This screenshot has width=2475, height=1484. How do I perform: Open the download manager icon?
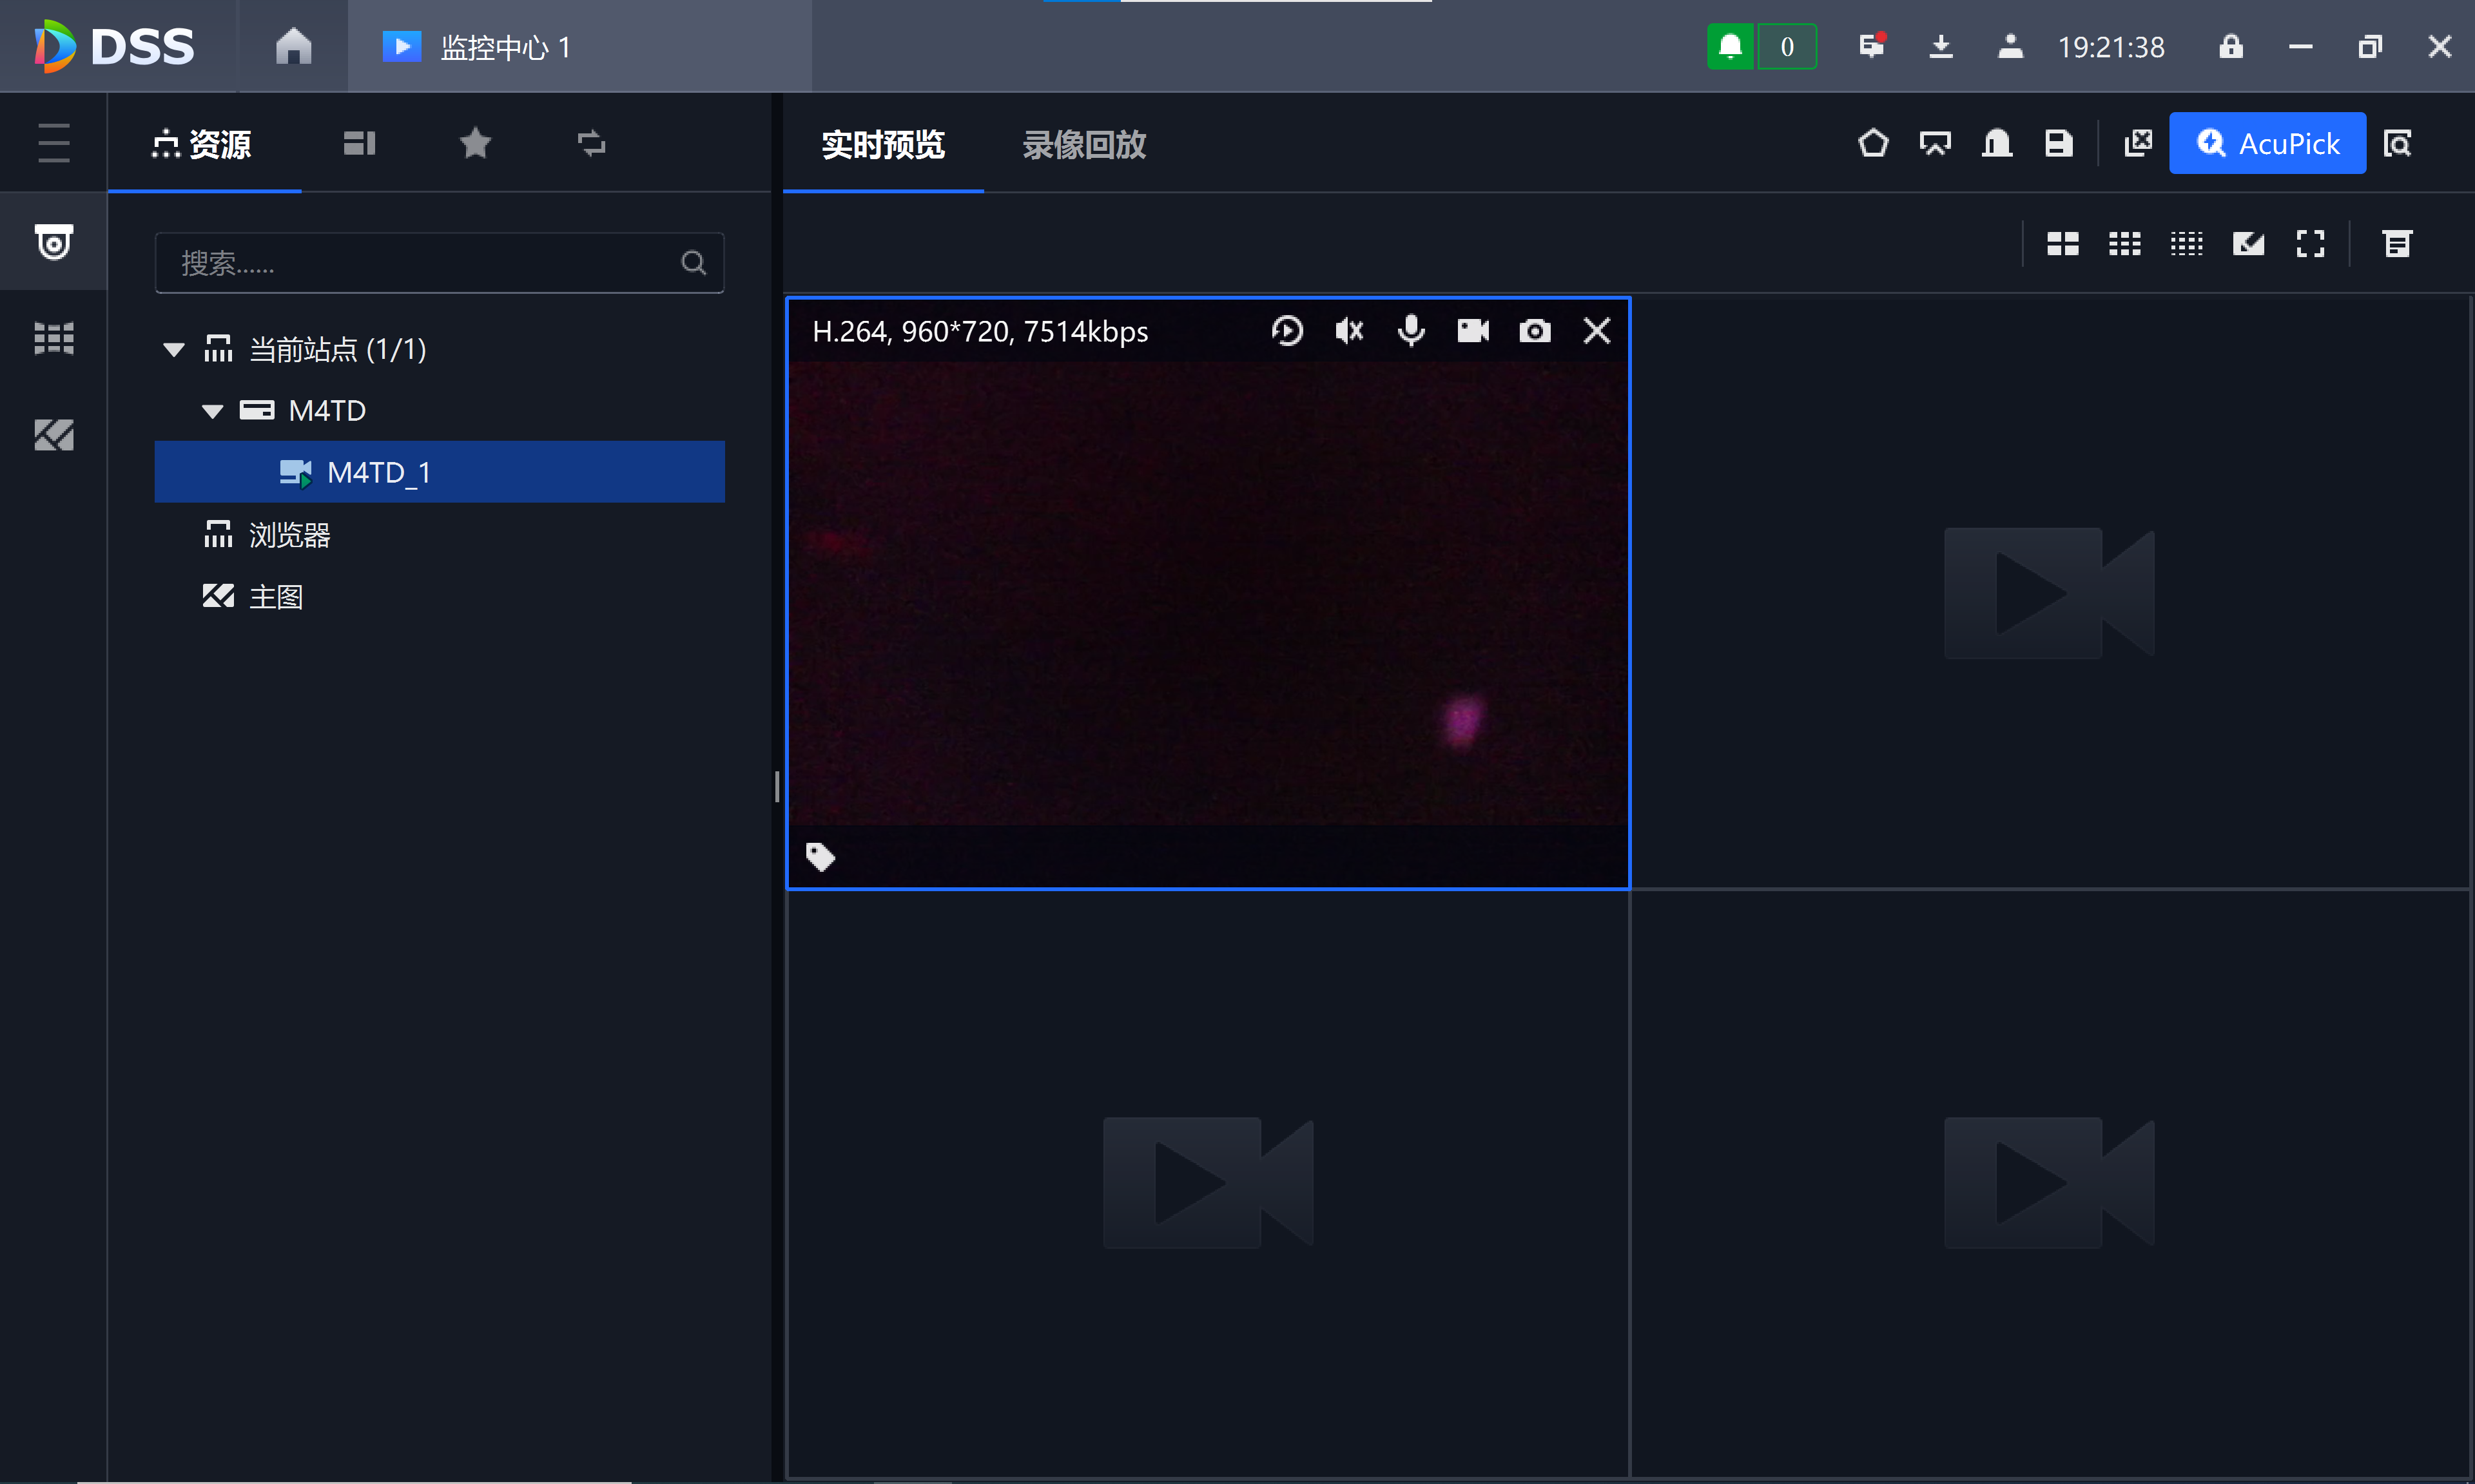1941,46
